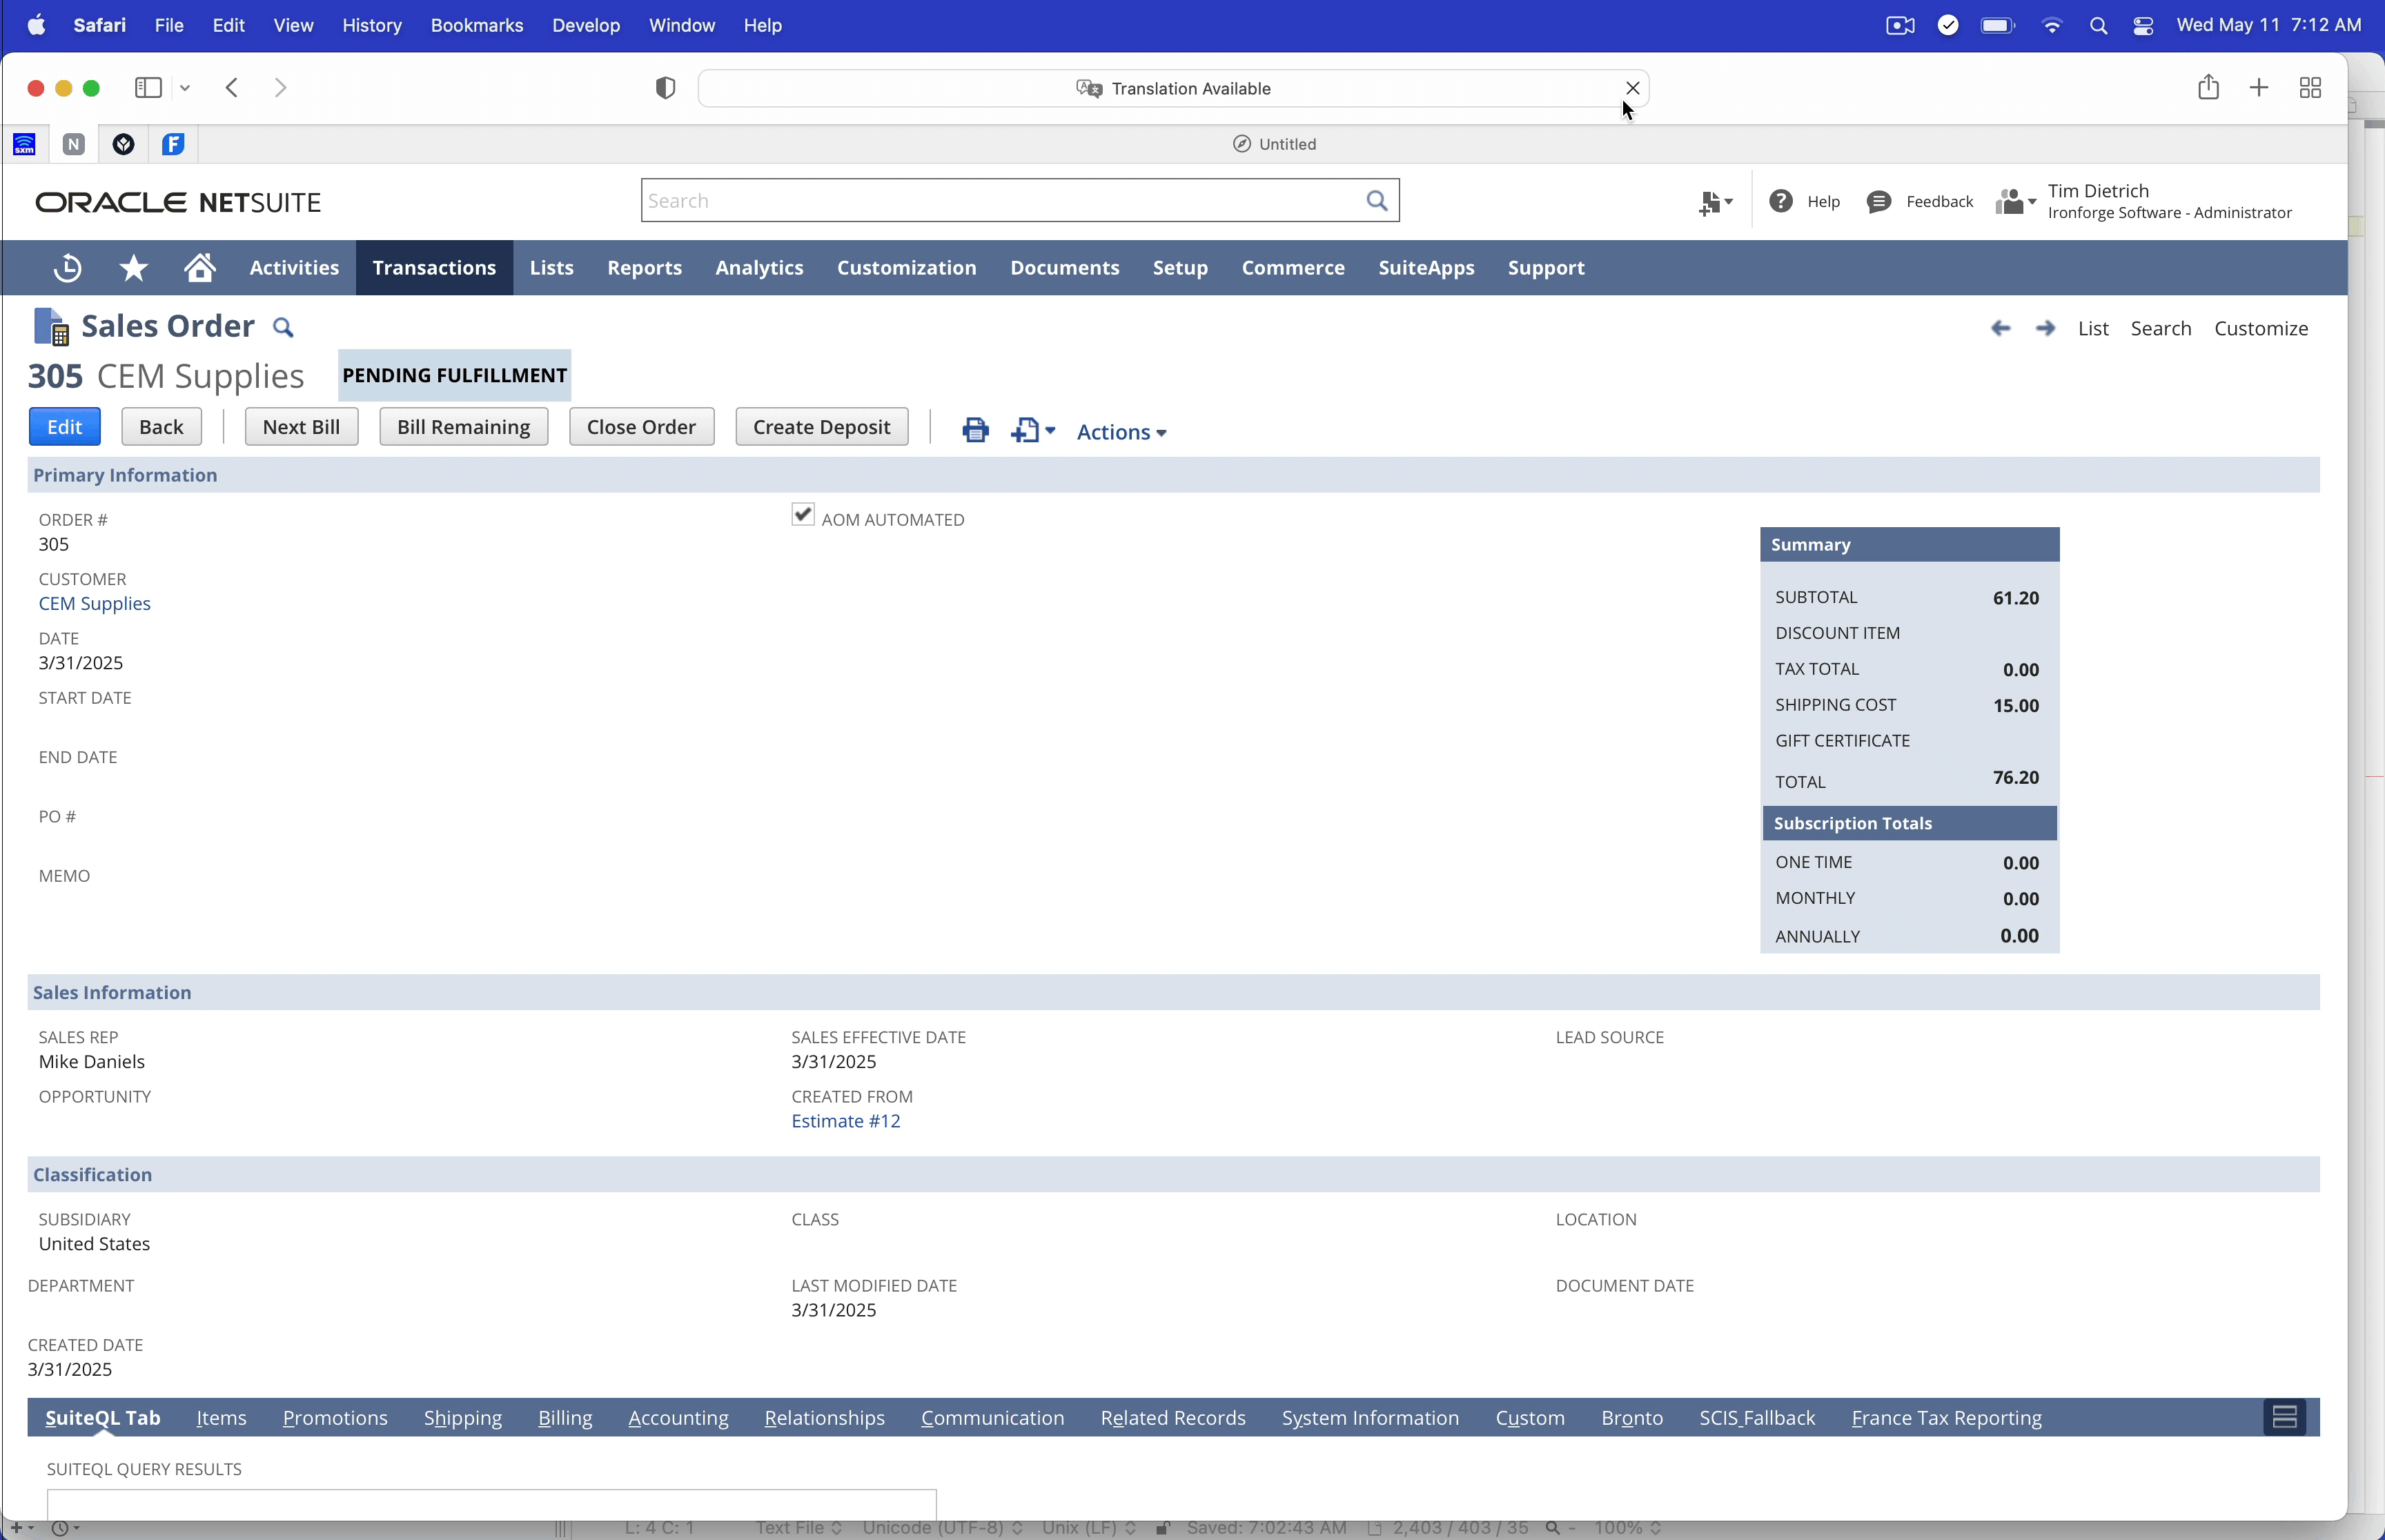2385x1540 pixels.
Task: Click the Sales Order quick search magnifier
Action: (x=283, y=327)
